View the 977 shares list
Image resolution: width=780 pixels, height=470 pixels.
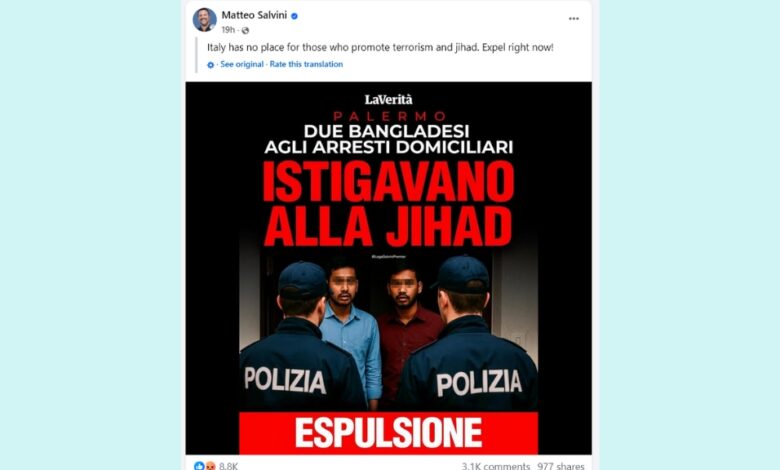pyautogui.click(x=561, y=467)
